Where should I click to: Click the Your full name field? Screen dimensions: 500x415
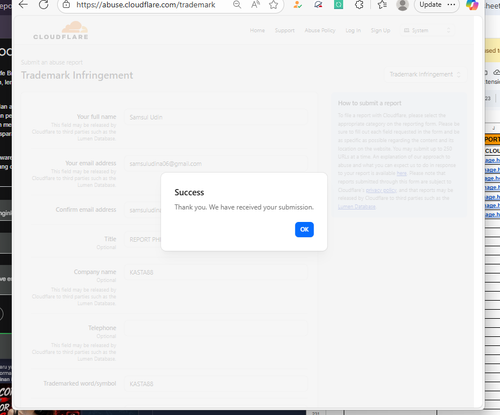[x=216, y=117]
